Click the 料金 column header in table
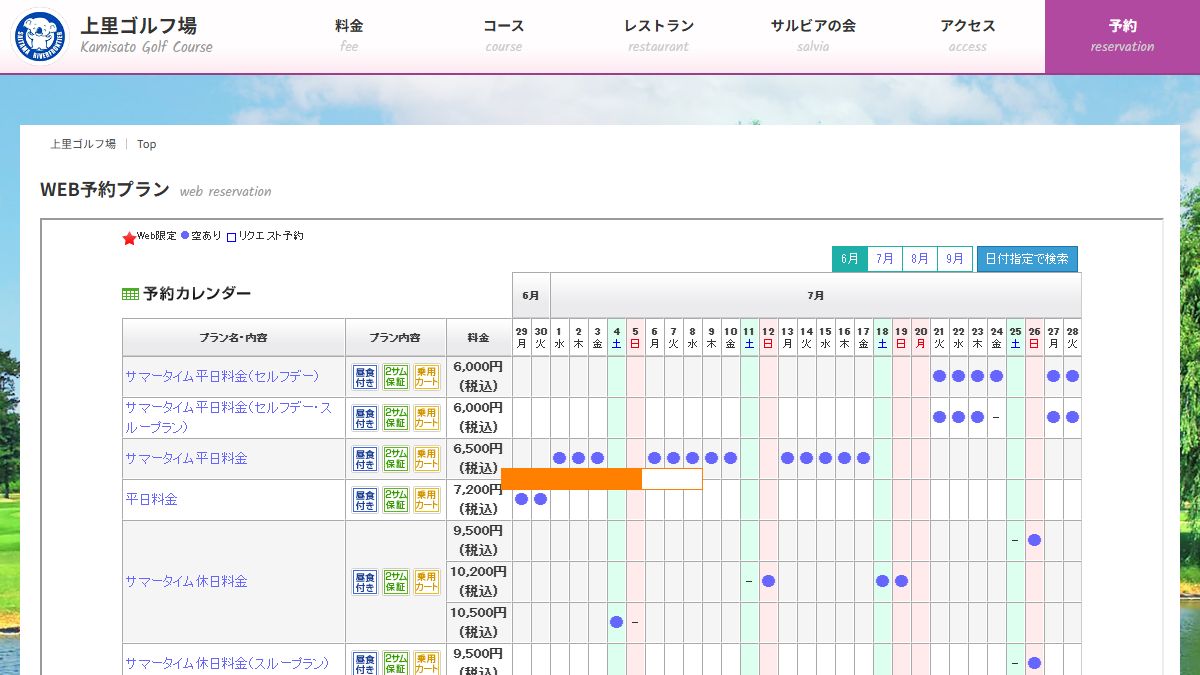This screenshot has height=675, width=1200. [x=478, y=338]
